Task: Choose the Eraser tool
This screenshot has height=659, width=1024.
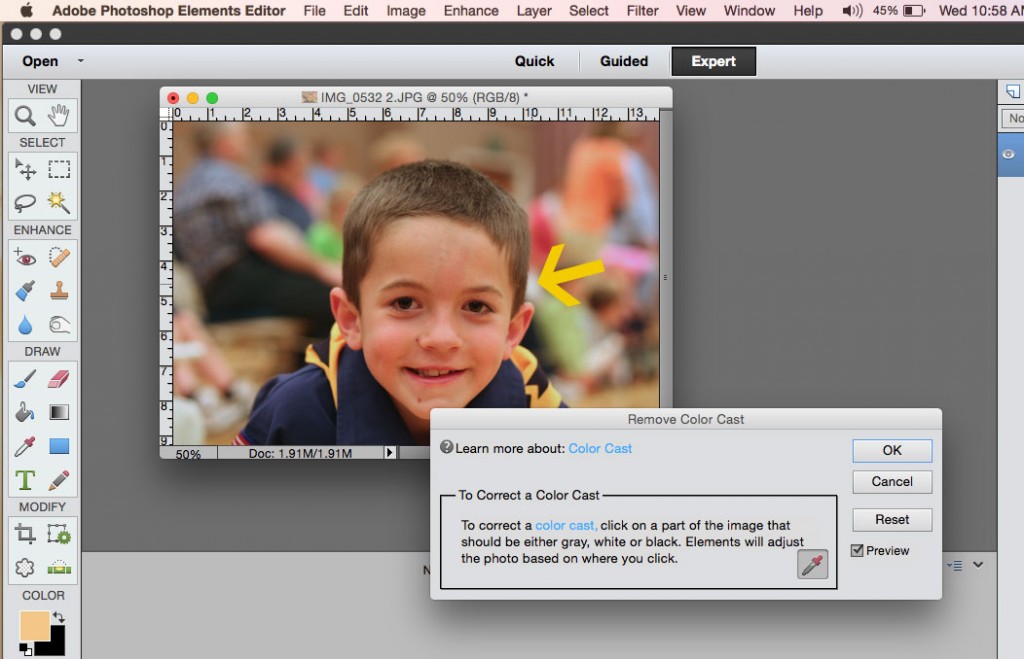Action: [59, 378]
